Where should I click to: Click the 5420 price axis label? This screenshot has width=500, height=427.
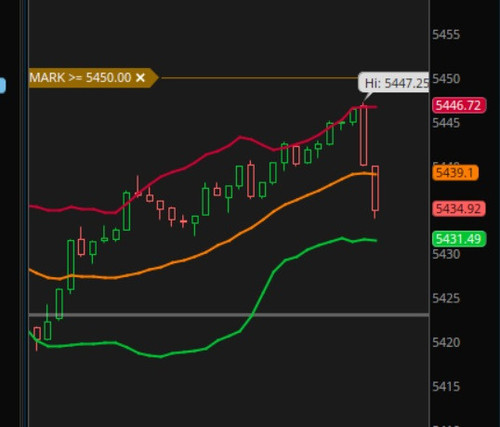tap(446, 342)
